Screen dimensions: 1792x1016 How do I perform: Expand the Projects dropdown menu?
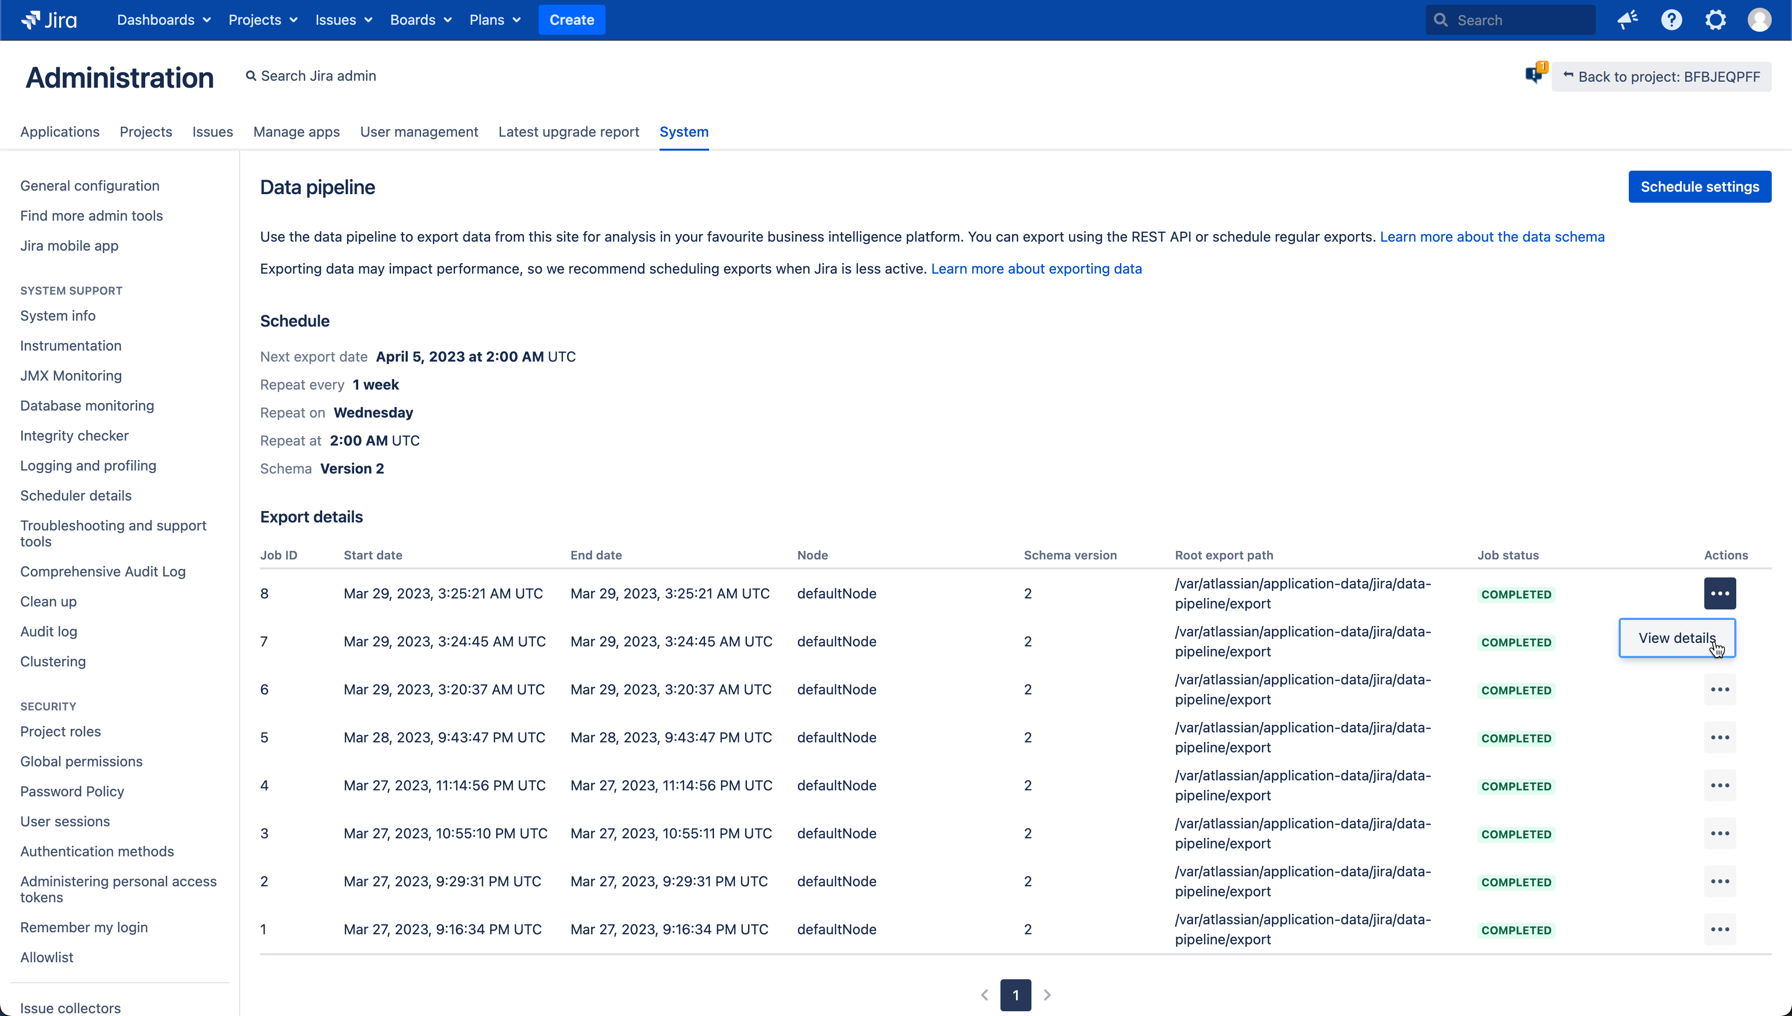(x=262, y=20)
